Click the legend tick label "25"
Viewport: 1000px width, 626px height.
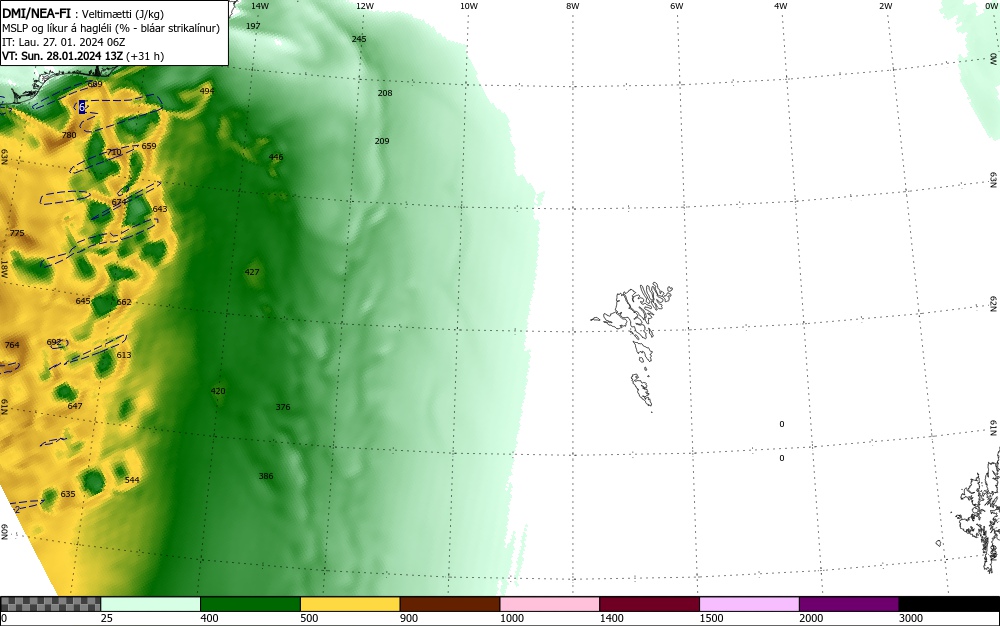pyautogui.click(x=107, y=618)
